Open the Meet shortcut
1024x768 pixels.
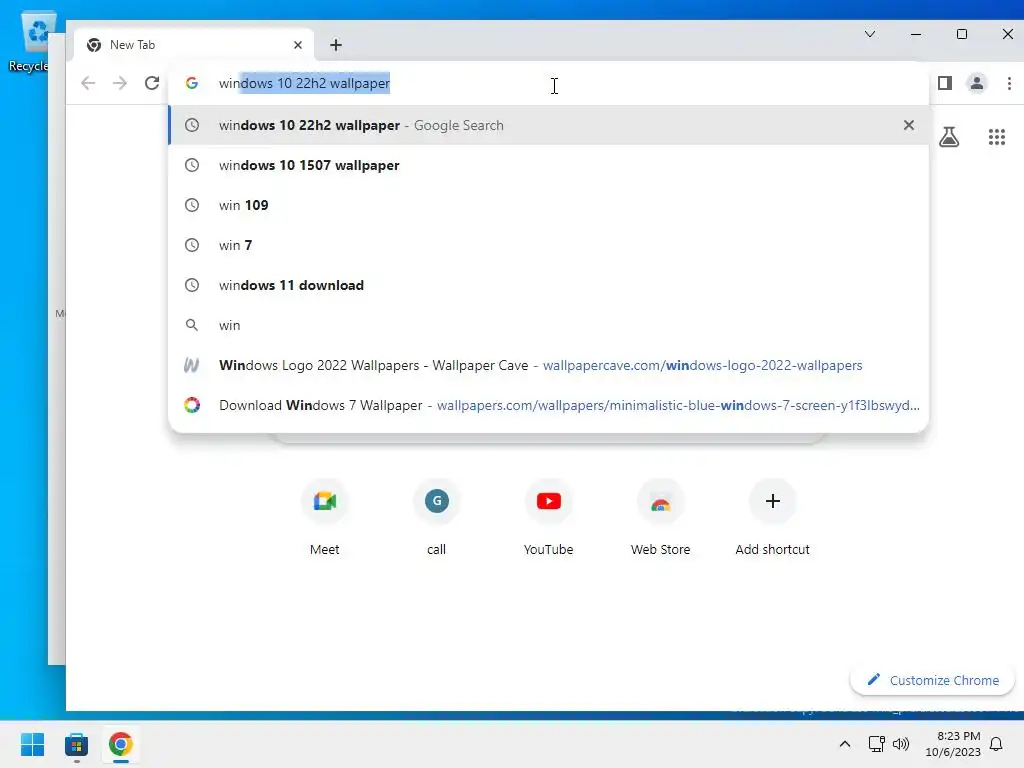pos(325,518)
